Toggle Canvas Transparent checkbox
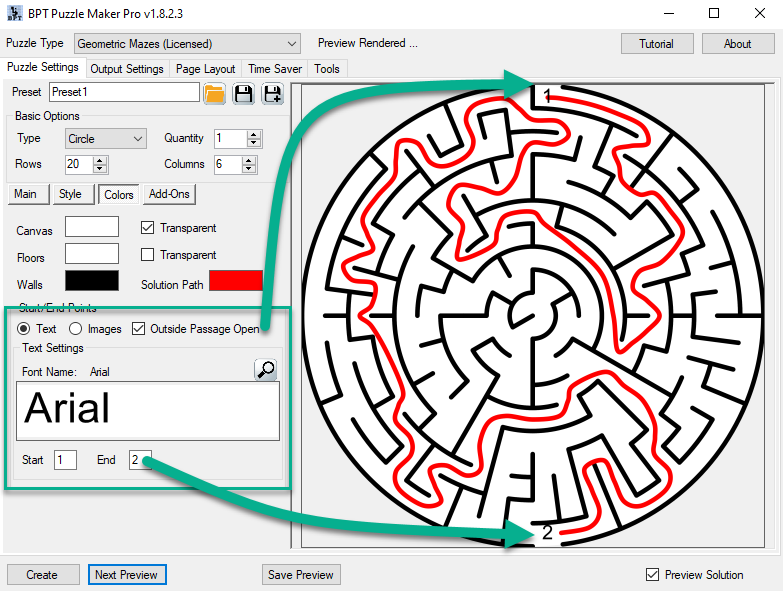Viewport: 783px width, 591px height. tap(148, 228)
